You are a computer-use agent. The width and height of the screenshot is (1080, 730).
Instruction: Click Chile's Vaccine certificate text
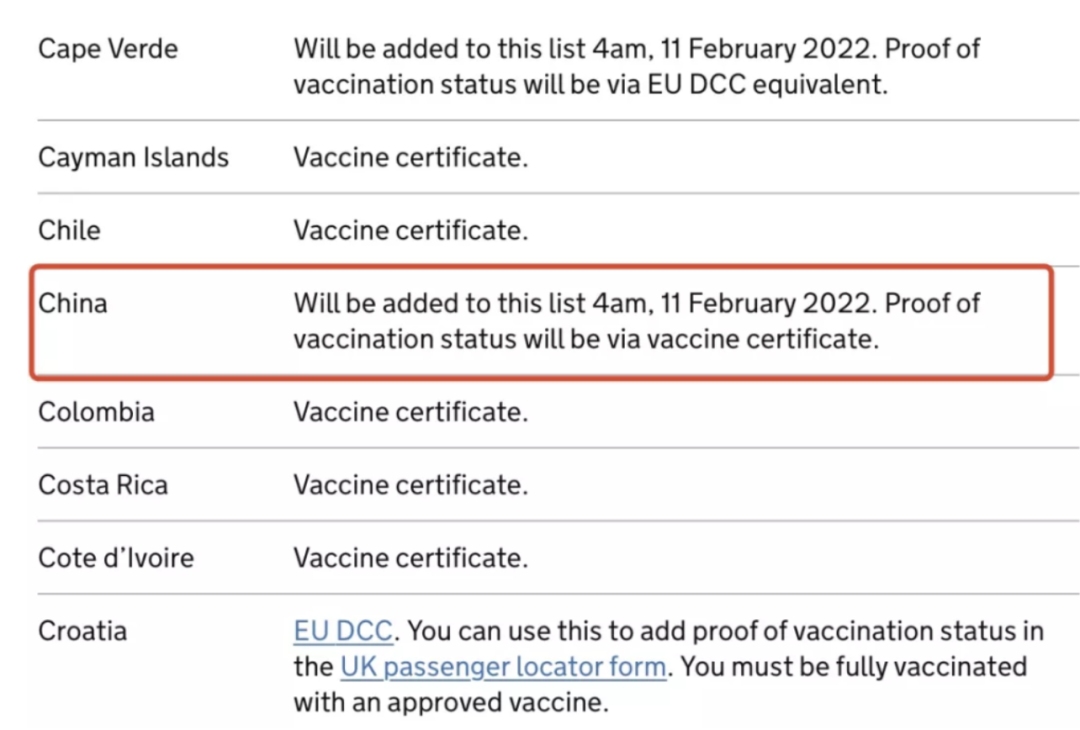click(x=411, y=230)
